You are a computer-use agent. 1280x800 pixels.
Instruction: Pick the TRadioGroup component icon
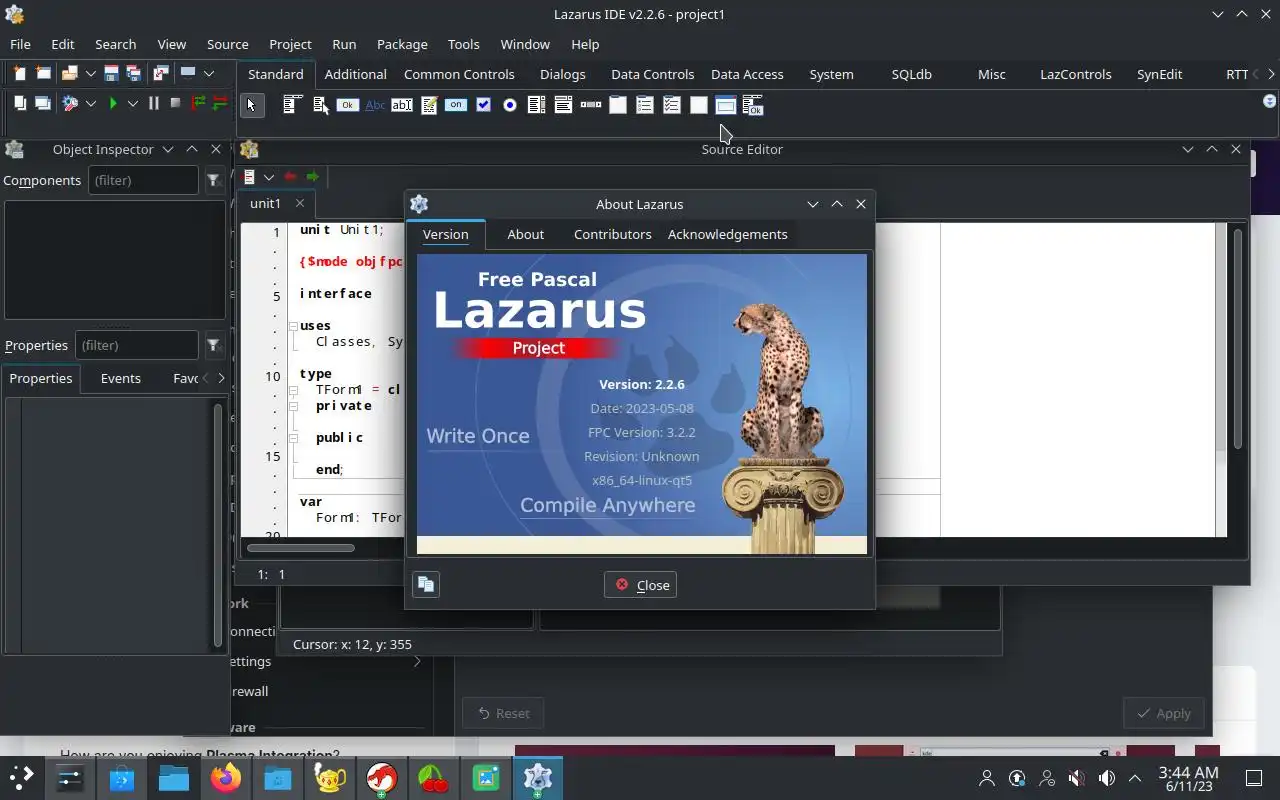[x=645, y=105]
